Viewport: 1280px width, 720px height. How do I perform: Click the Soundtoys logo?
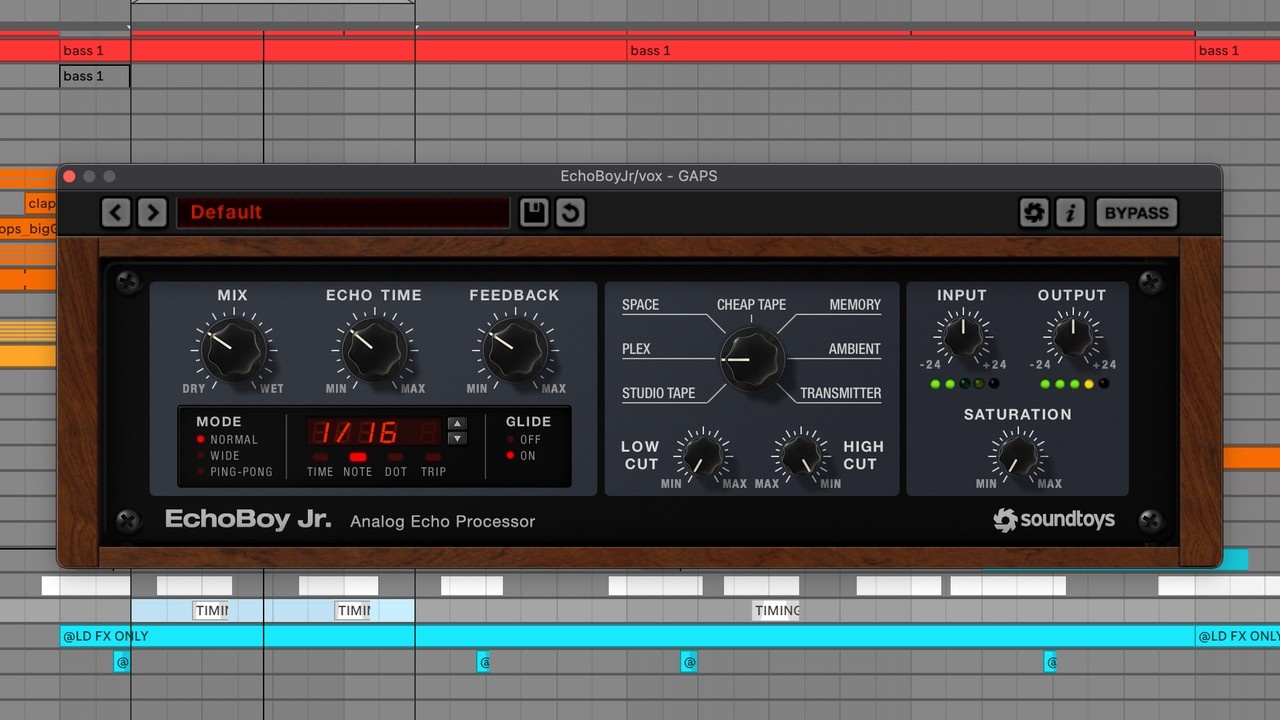point(1054,519)
